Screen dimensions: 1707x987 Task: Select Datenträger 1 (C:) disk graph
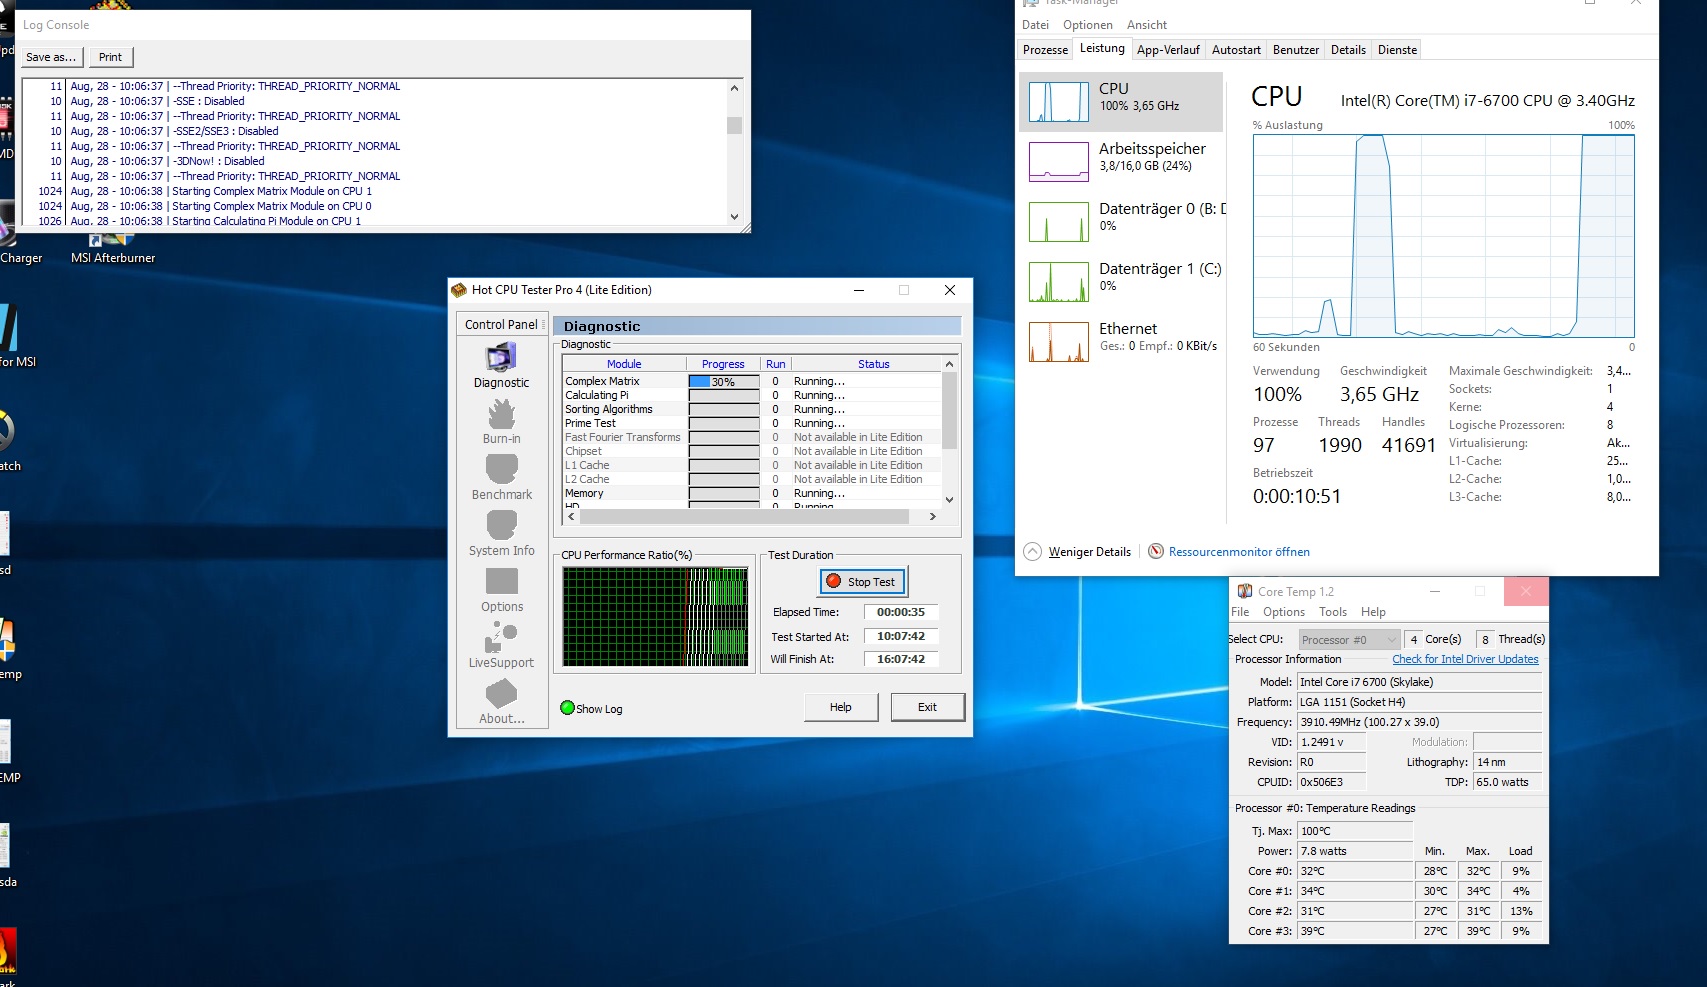click(x=1059, y=282)
